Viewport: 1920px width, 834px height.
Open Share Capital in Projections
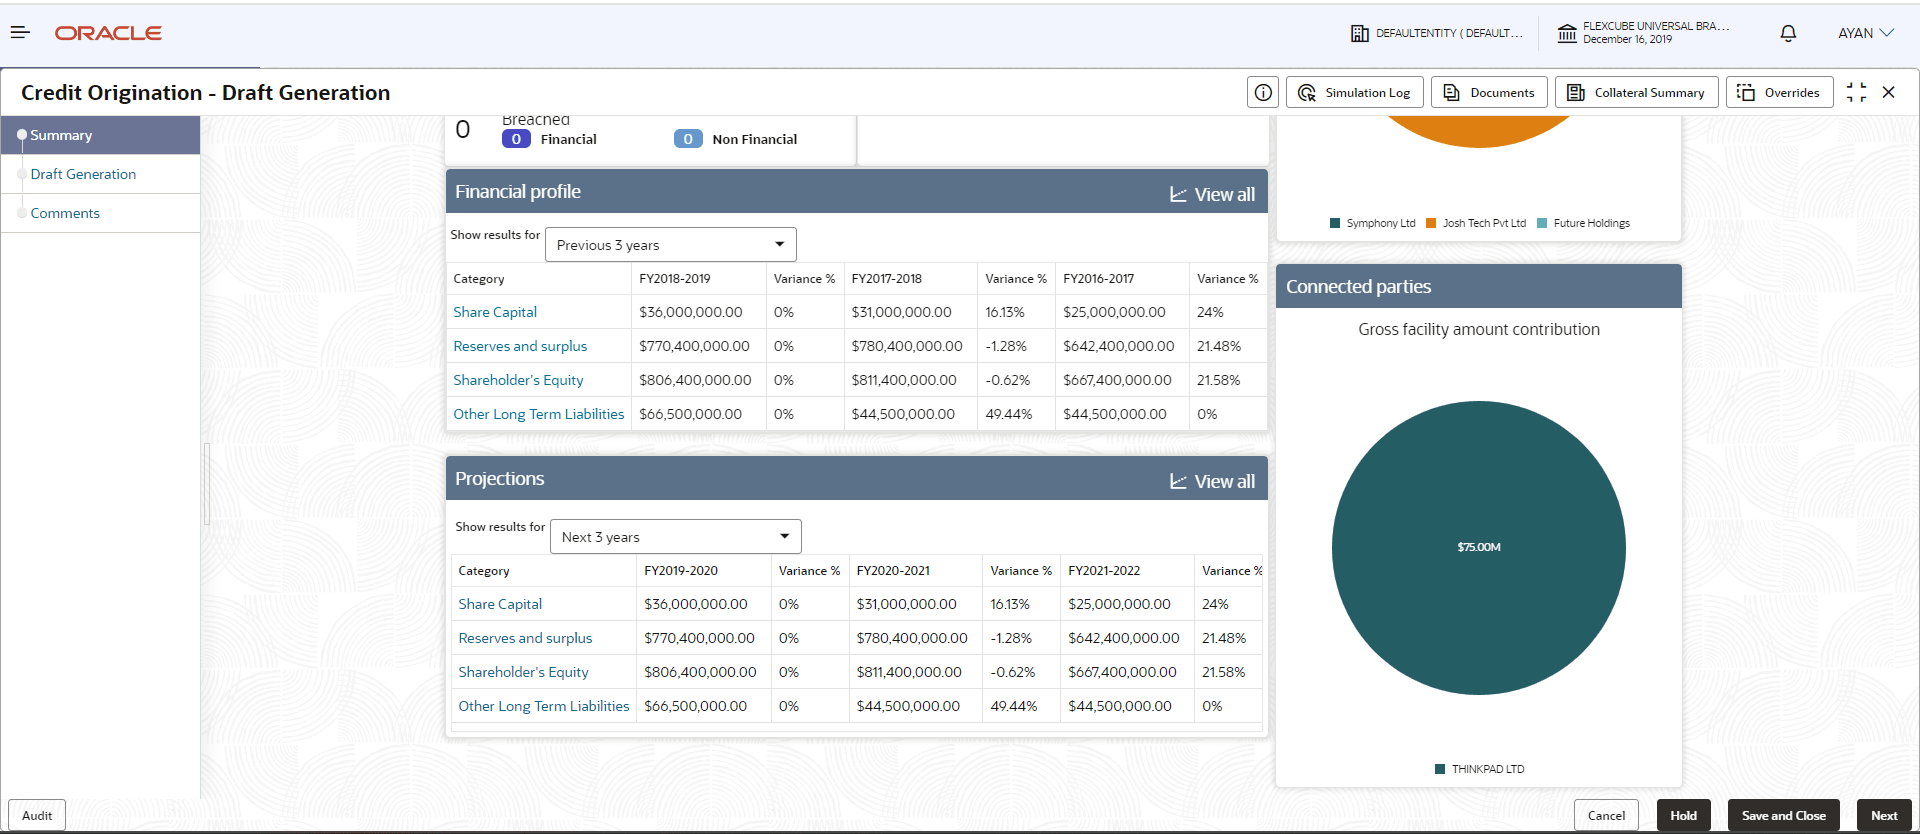(500, 604)
